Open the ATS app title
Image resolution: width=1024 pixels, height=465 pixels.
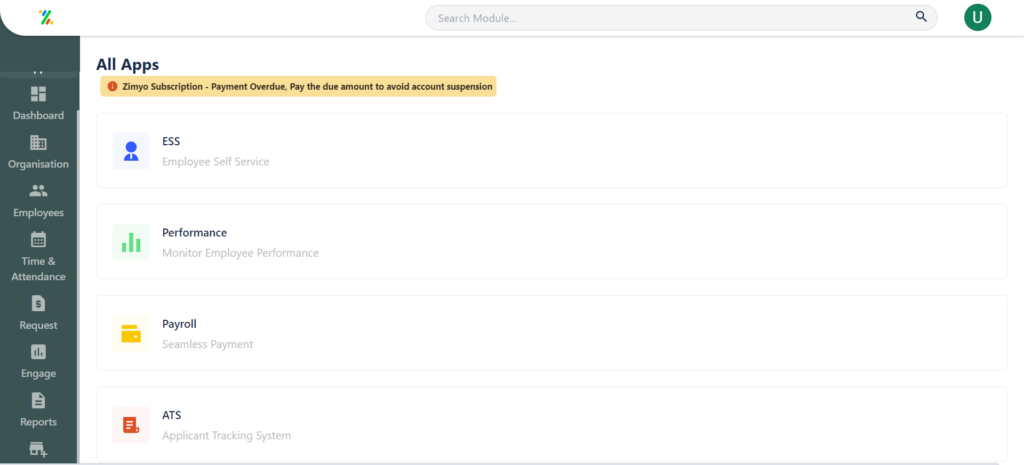click(172, 415)
